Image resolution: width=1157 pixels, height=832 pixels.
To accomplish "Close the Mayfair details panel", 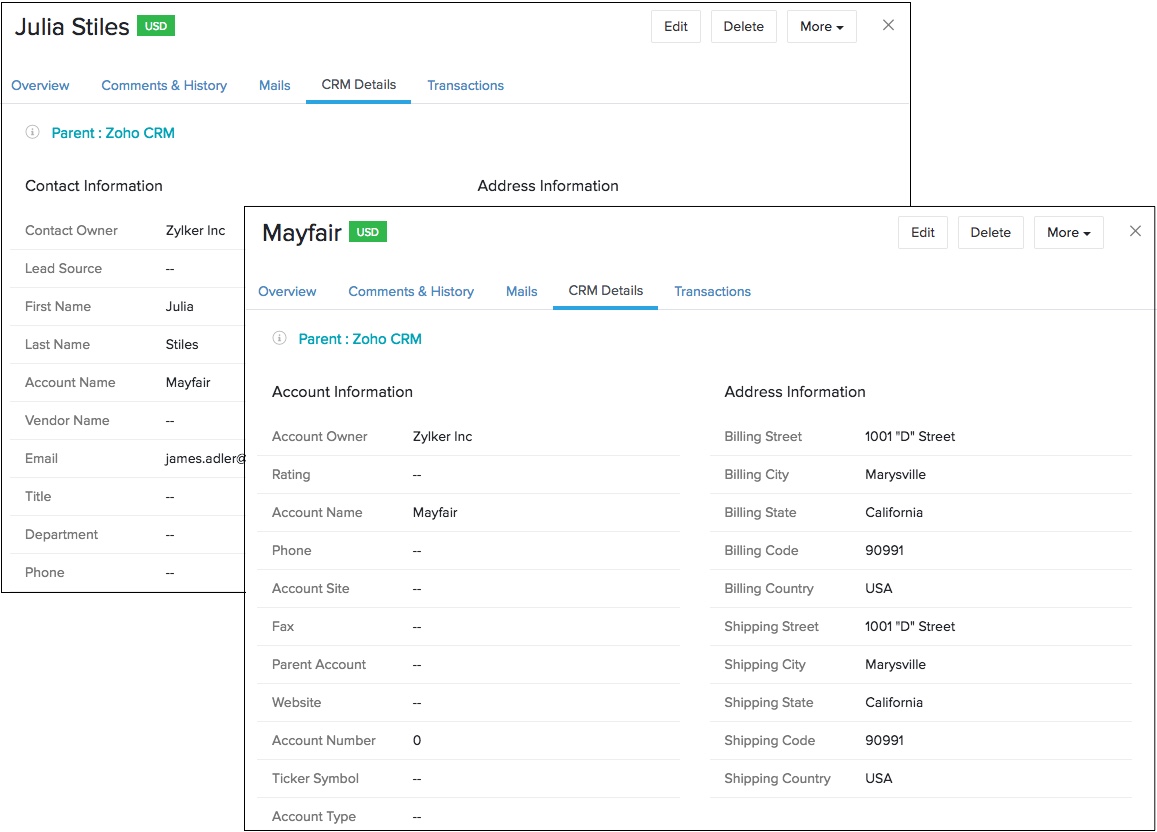I will 1135,231.
